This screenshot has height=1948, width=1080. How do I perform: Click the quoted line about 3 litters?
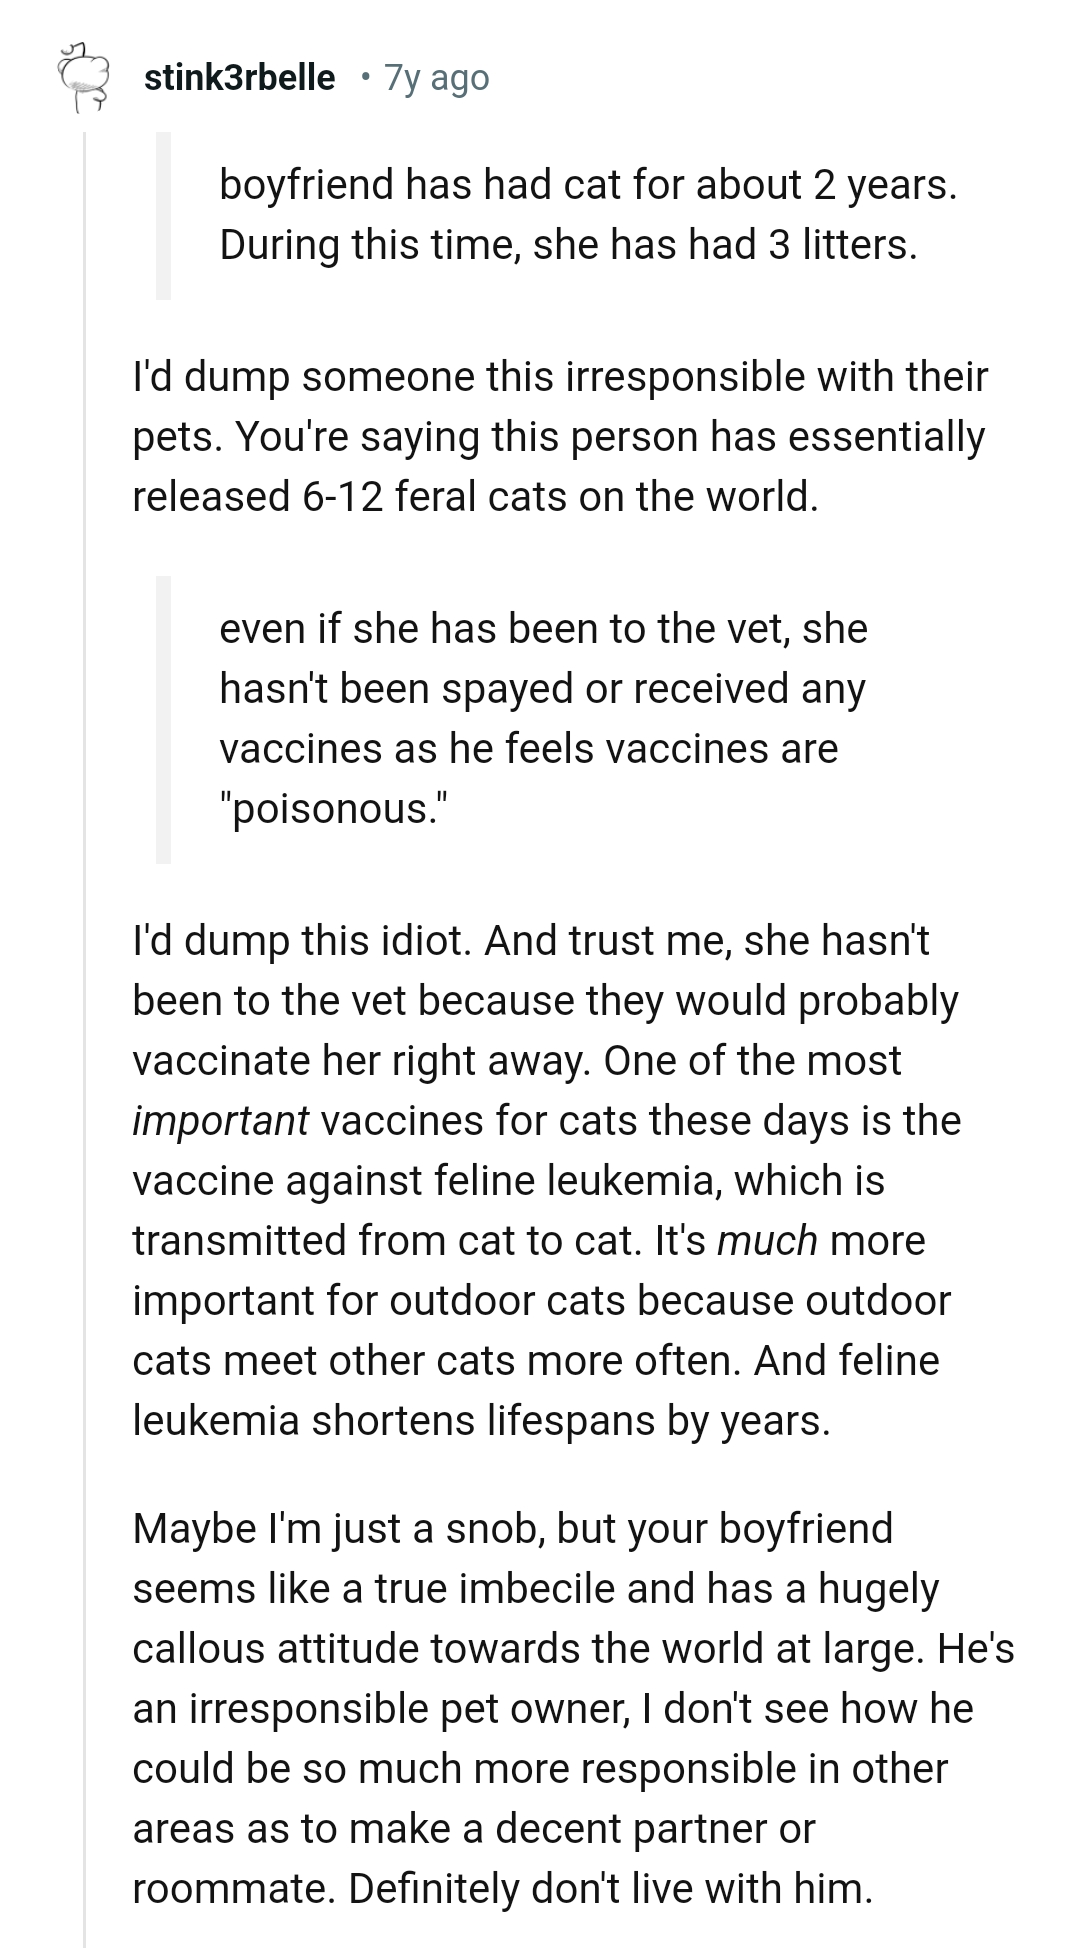click(567, 245)
